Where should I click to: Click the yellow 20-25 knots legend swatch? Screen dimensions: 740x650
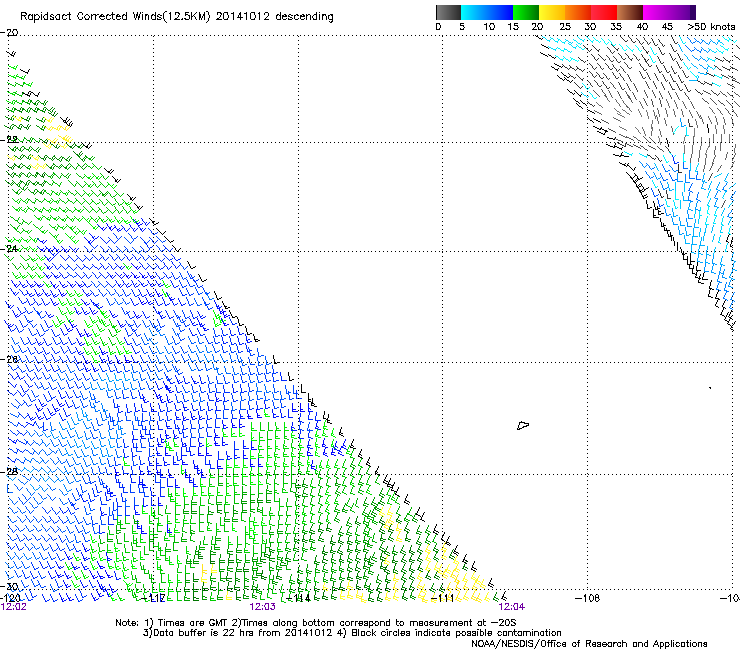point(552,12)
